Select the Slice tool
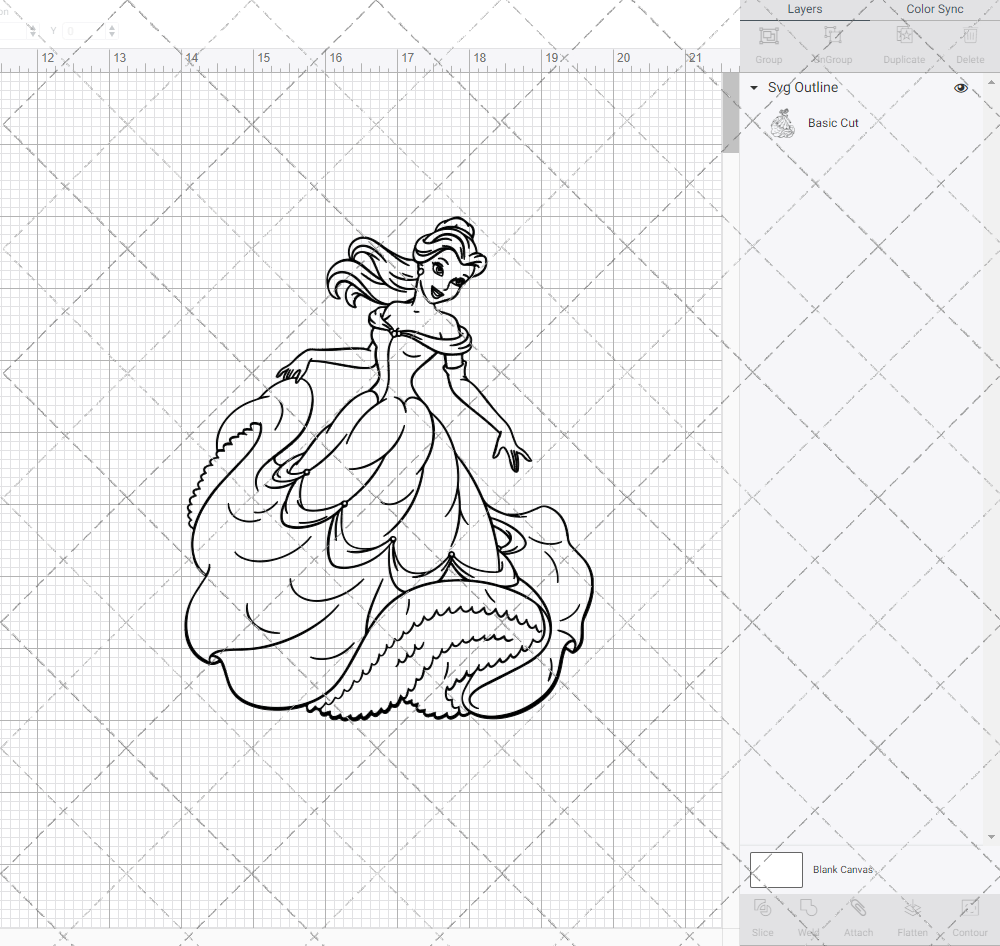The image size is (1000, 946). pyautogui.click(x=762, y=908)
